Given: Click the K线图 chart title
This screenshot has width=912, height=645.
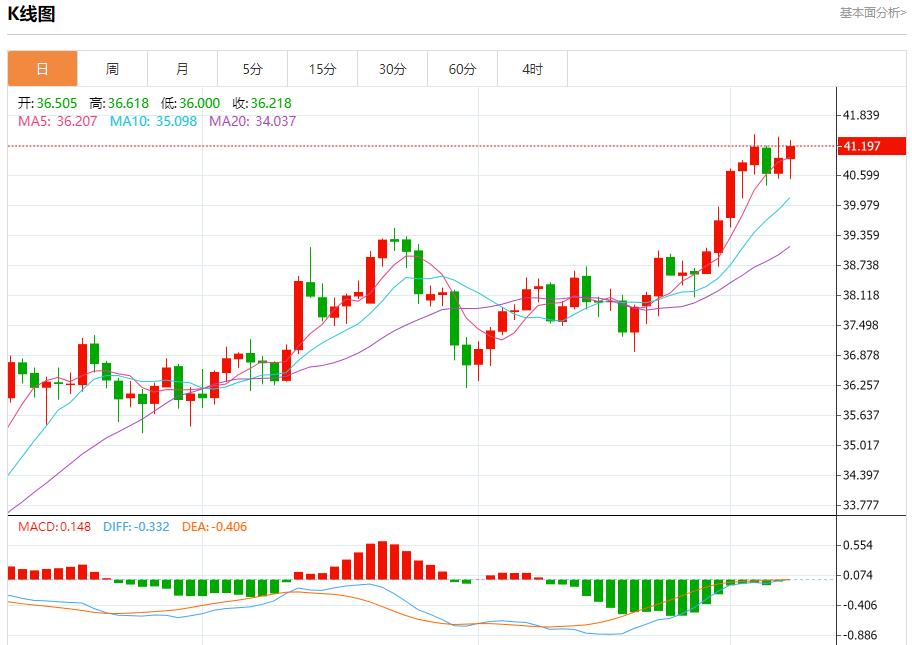Looking at the screenshot, I should 33,14.
